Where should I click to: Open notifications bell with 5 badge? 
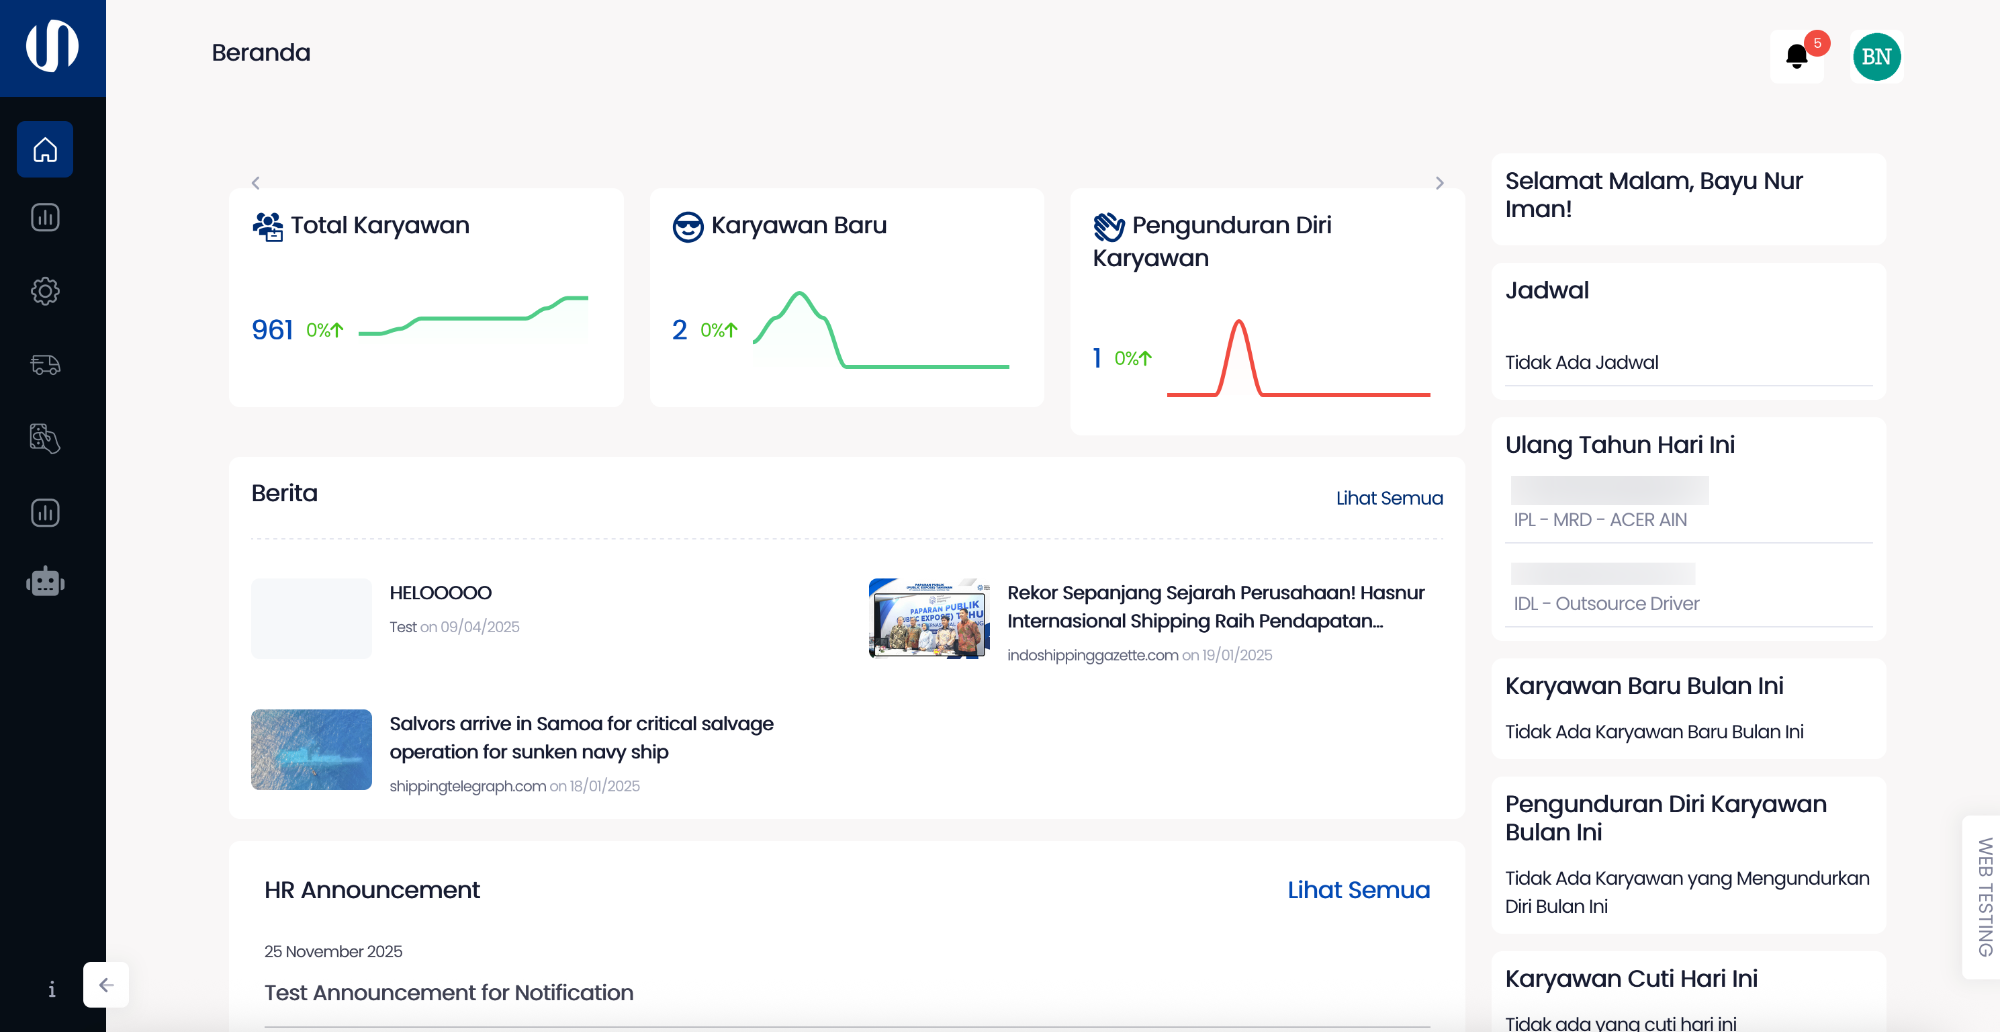pyautogui.click(x=1797, y=57)
